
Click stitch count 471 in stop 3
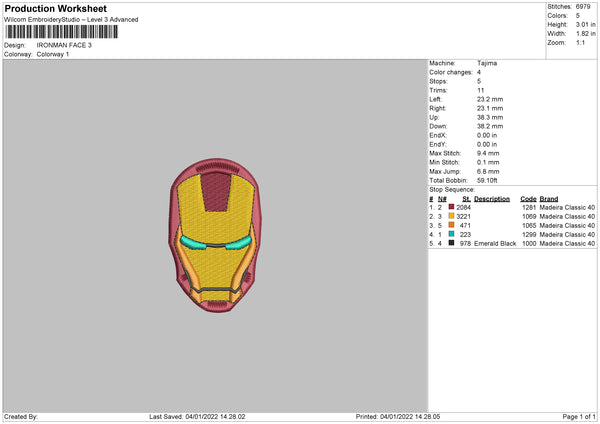(465, 225)
